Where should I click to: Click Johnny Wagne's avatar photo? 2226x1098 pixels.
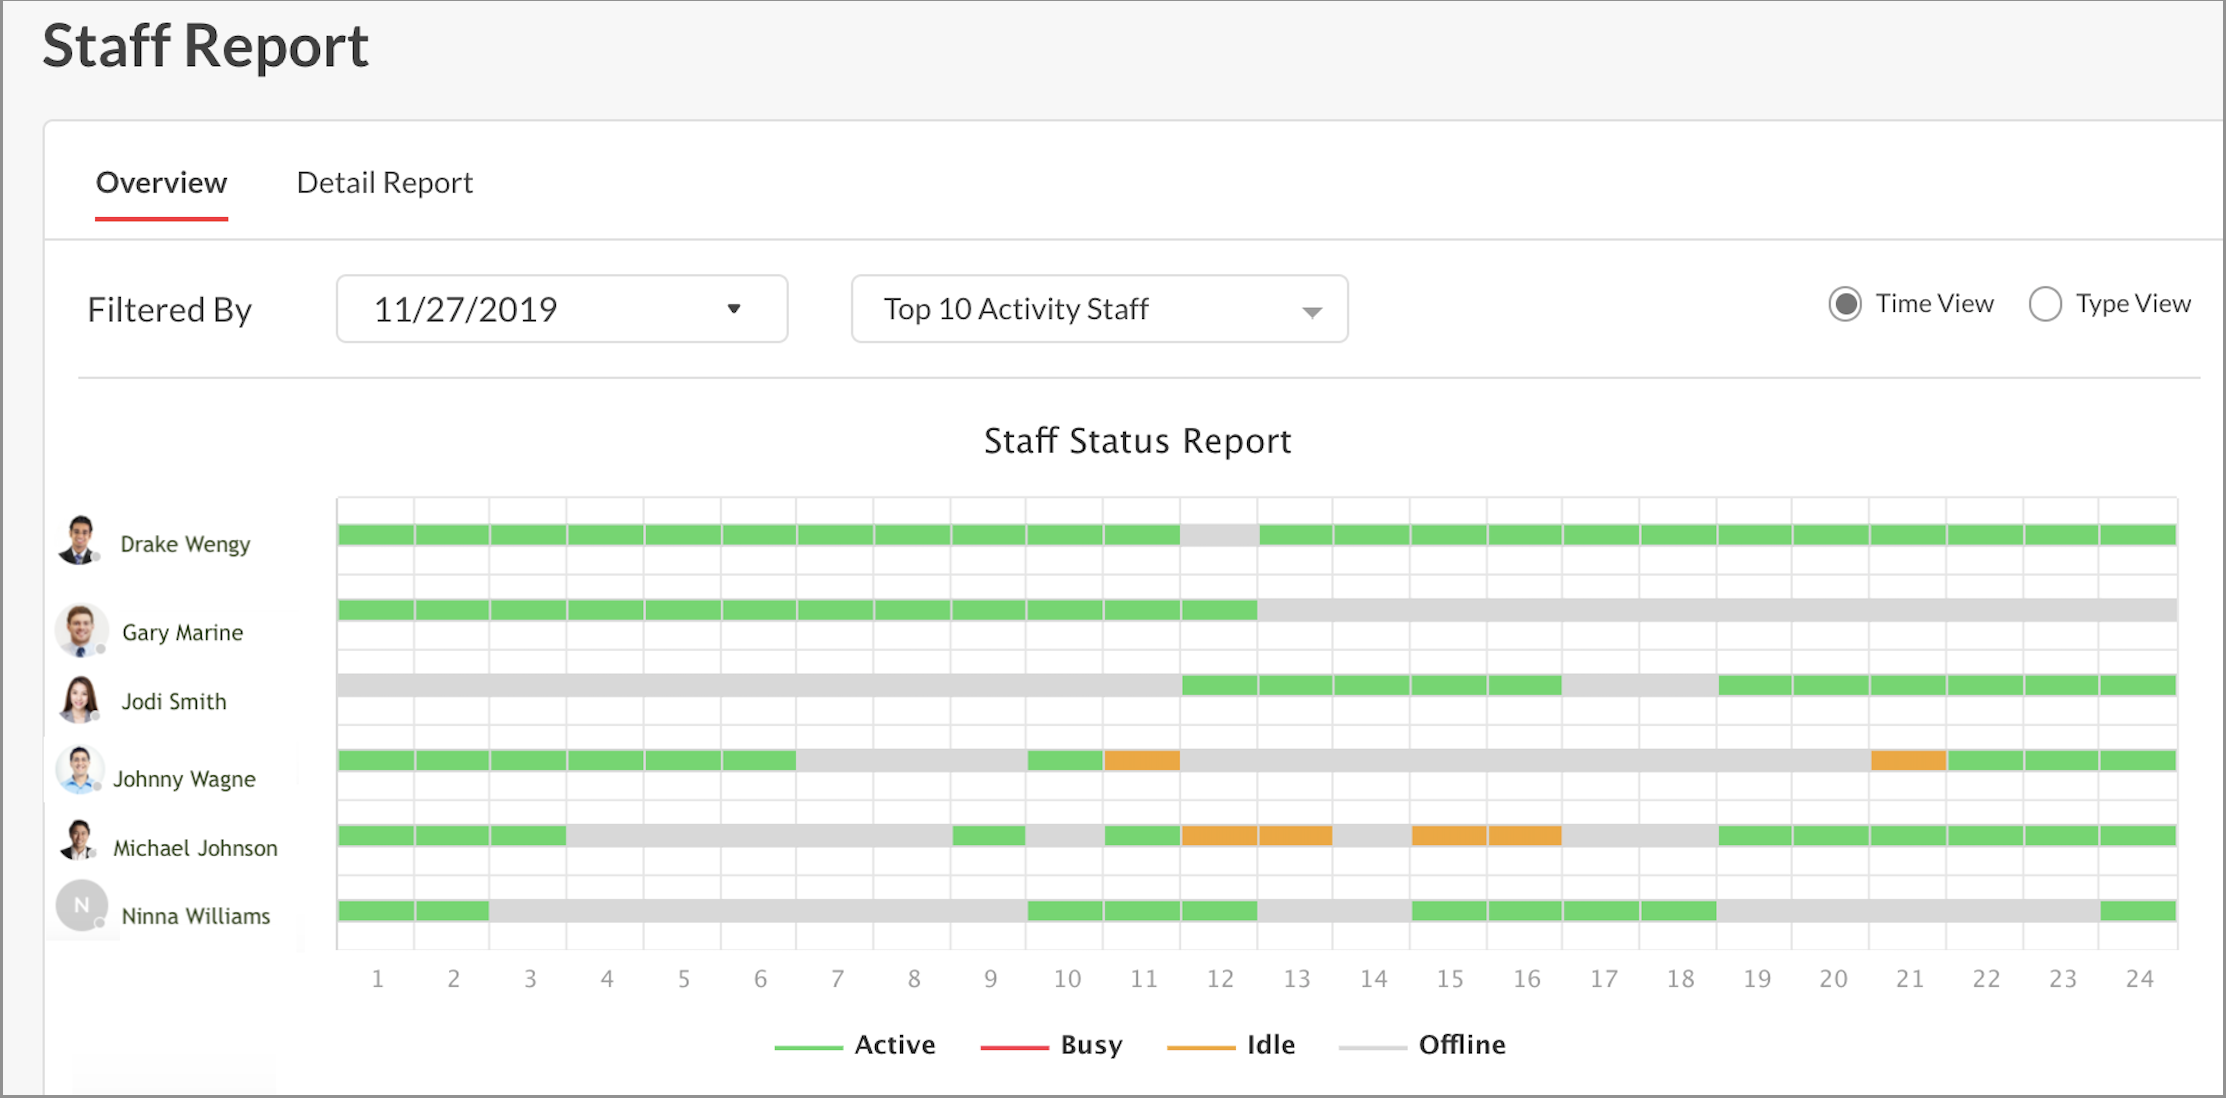pyautogui.click(x=79, y=771)
